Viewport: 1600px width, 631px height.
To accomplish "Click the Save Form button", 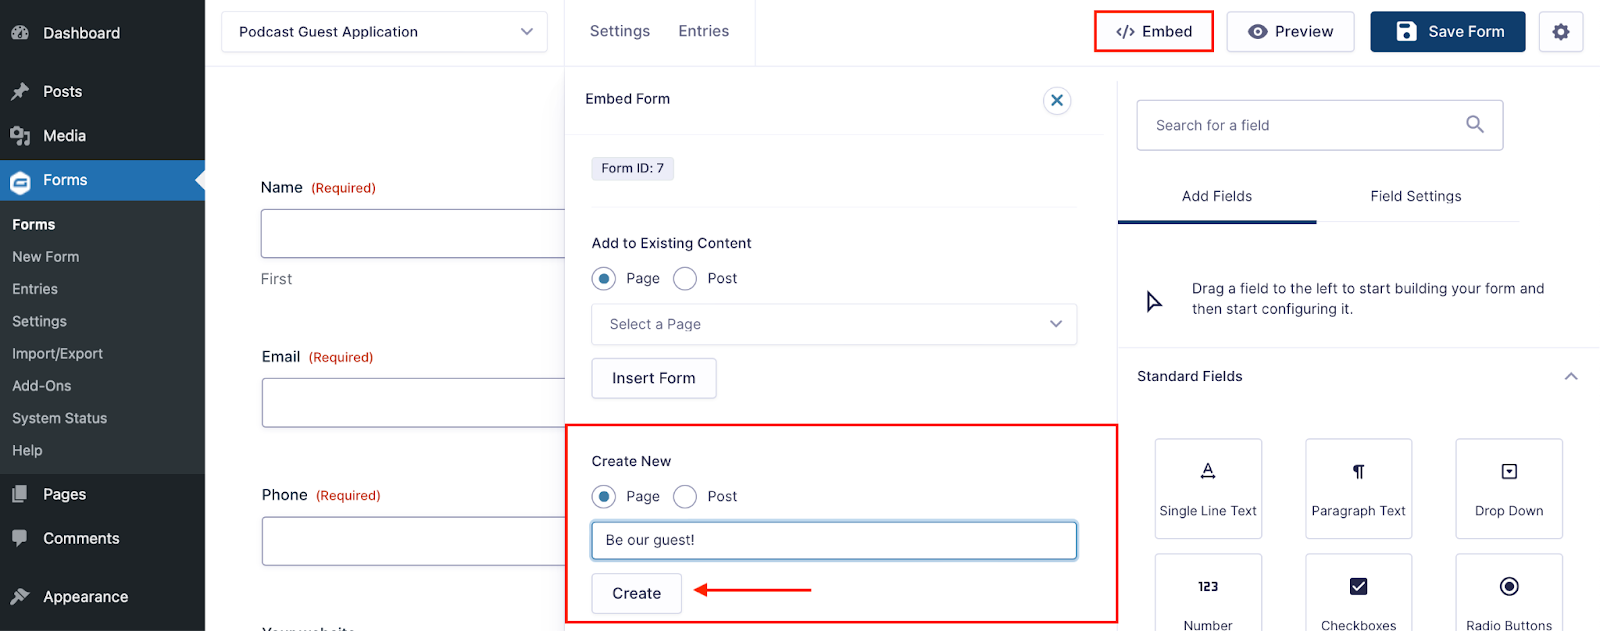I will click(x=1448, y=32).
